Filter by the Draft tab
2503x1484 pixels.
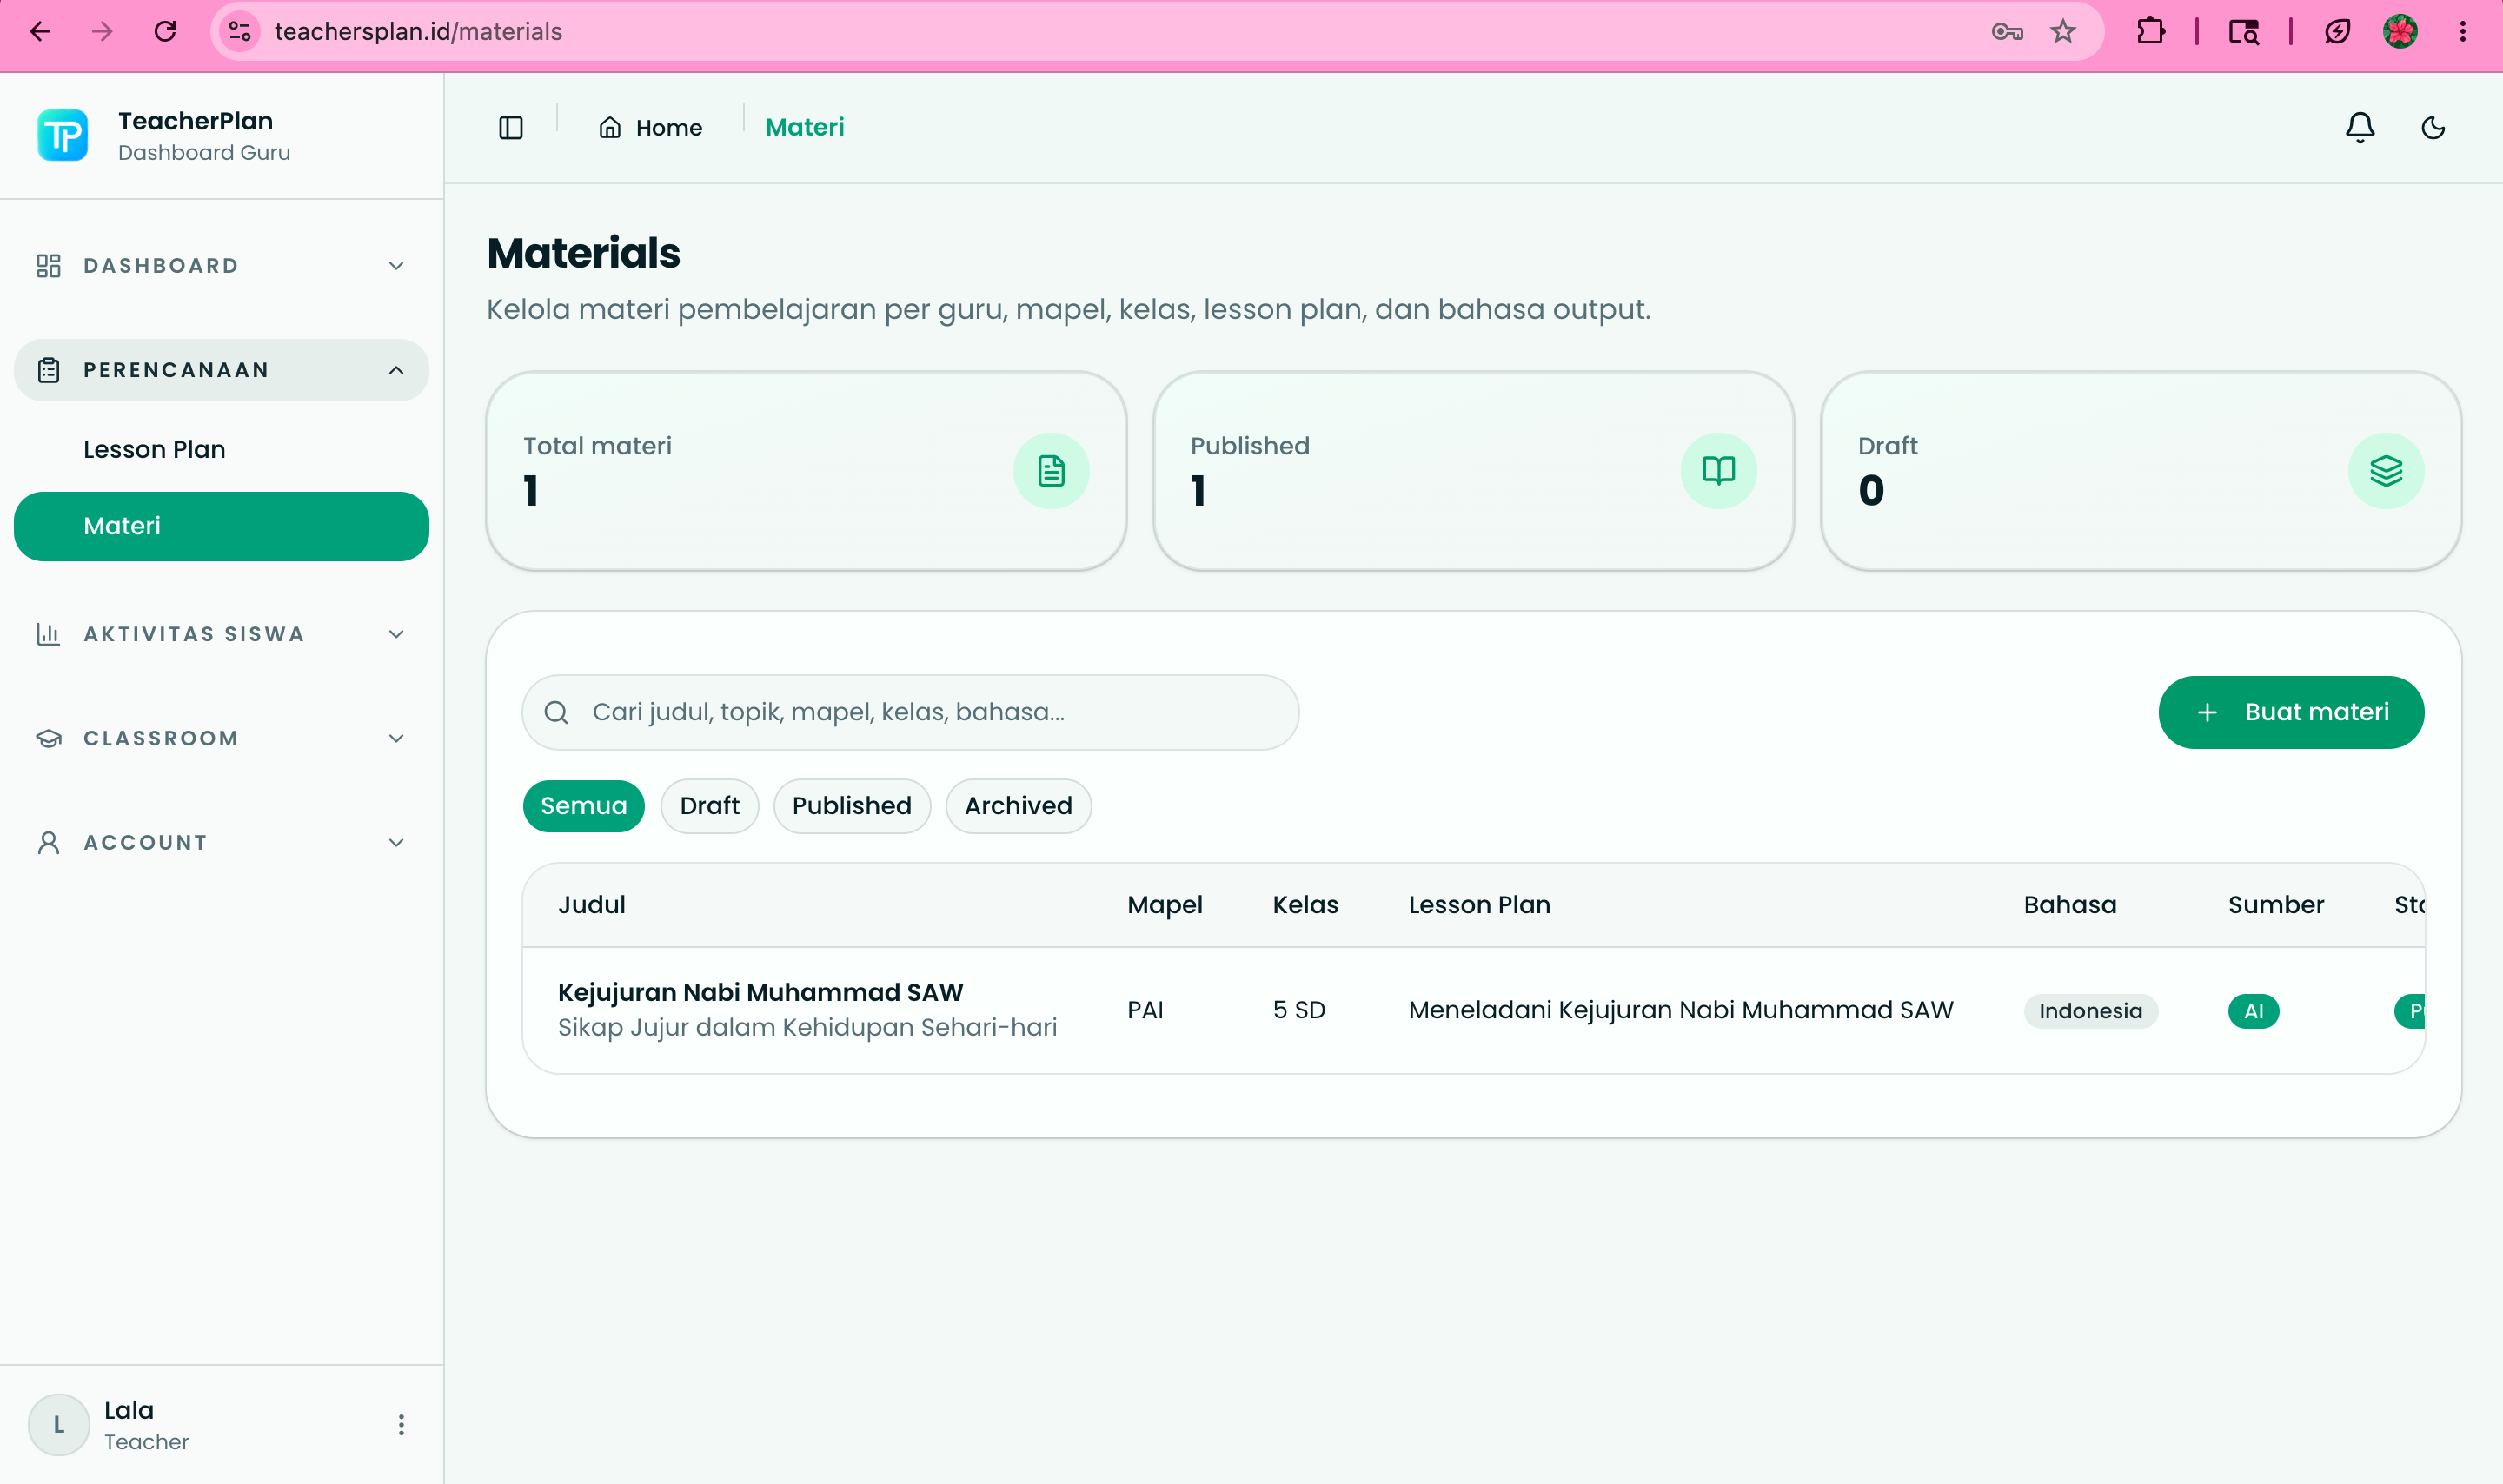(709, 806)
